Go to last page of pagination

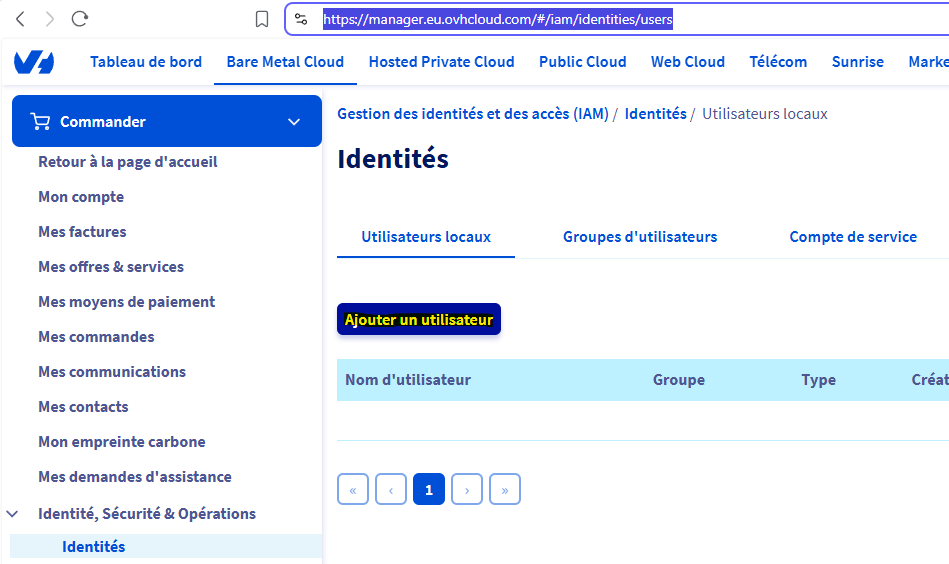(x=505, y=490)
